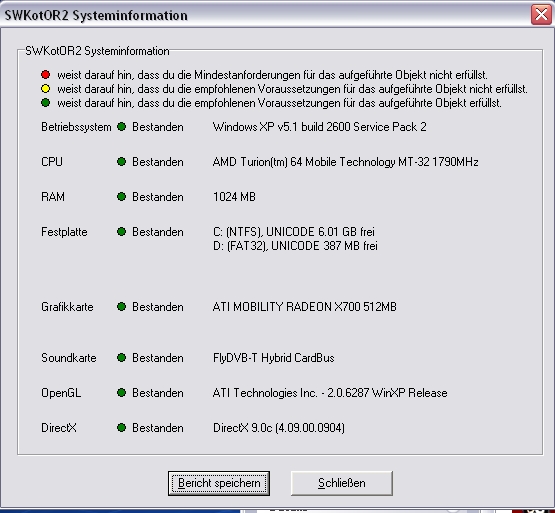555x513 pixels.
Task: Click green status dot next to Betriebssystem
Action: 121,126
